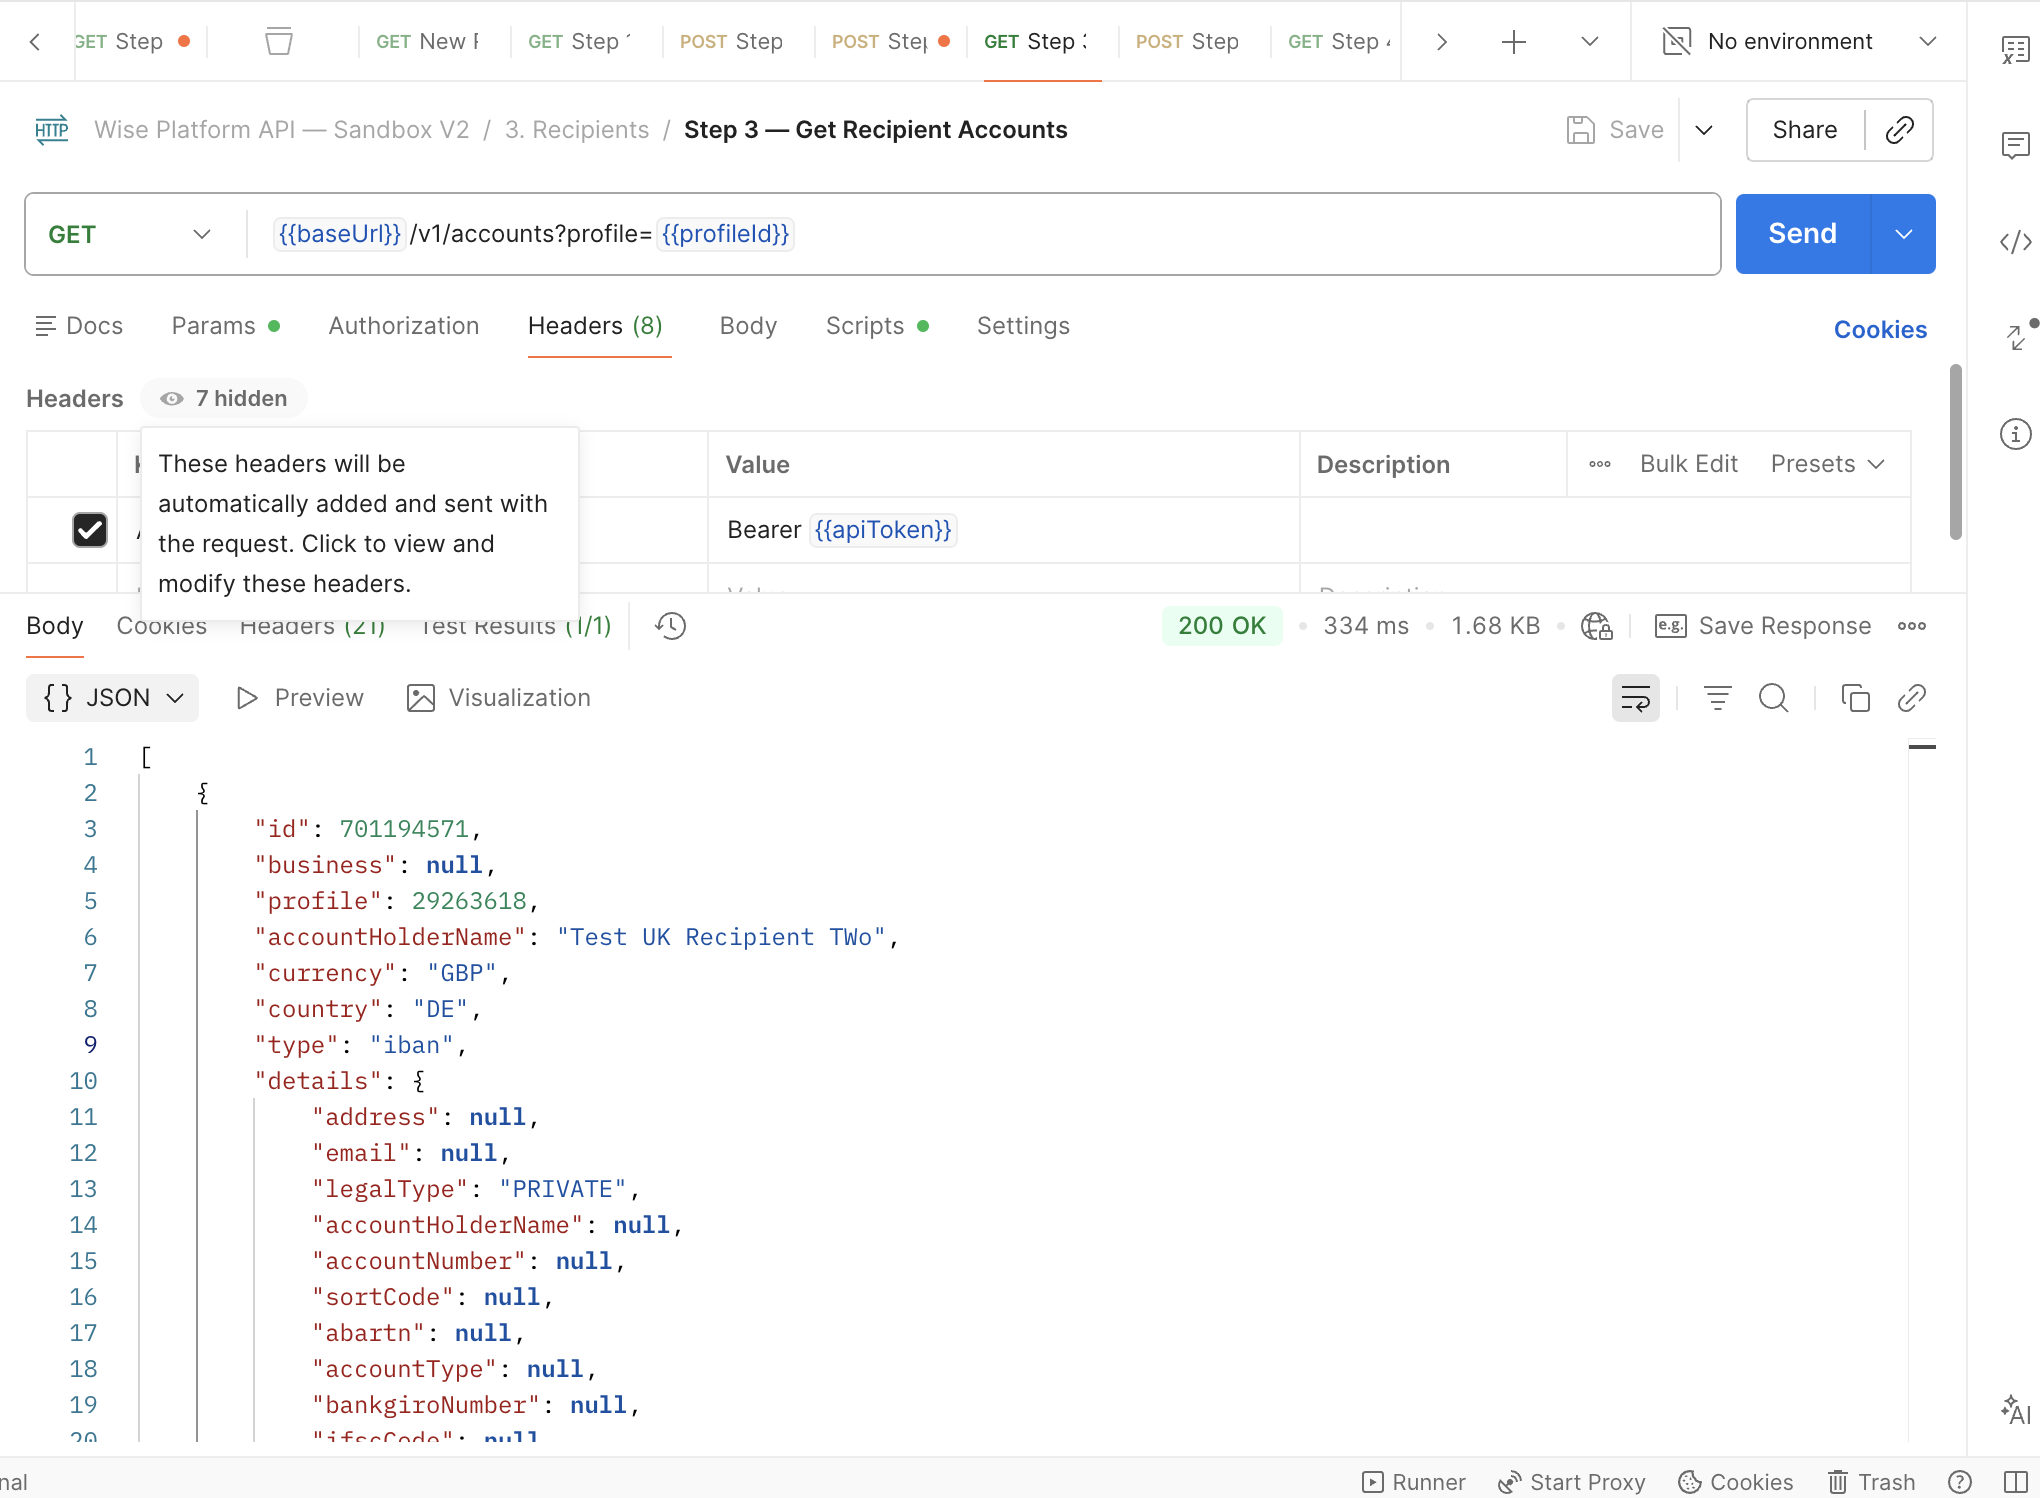This screenshot has height=1498, width=2040.
Task: Copy the link to the response
Action: tap(1912, 698)
